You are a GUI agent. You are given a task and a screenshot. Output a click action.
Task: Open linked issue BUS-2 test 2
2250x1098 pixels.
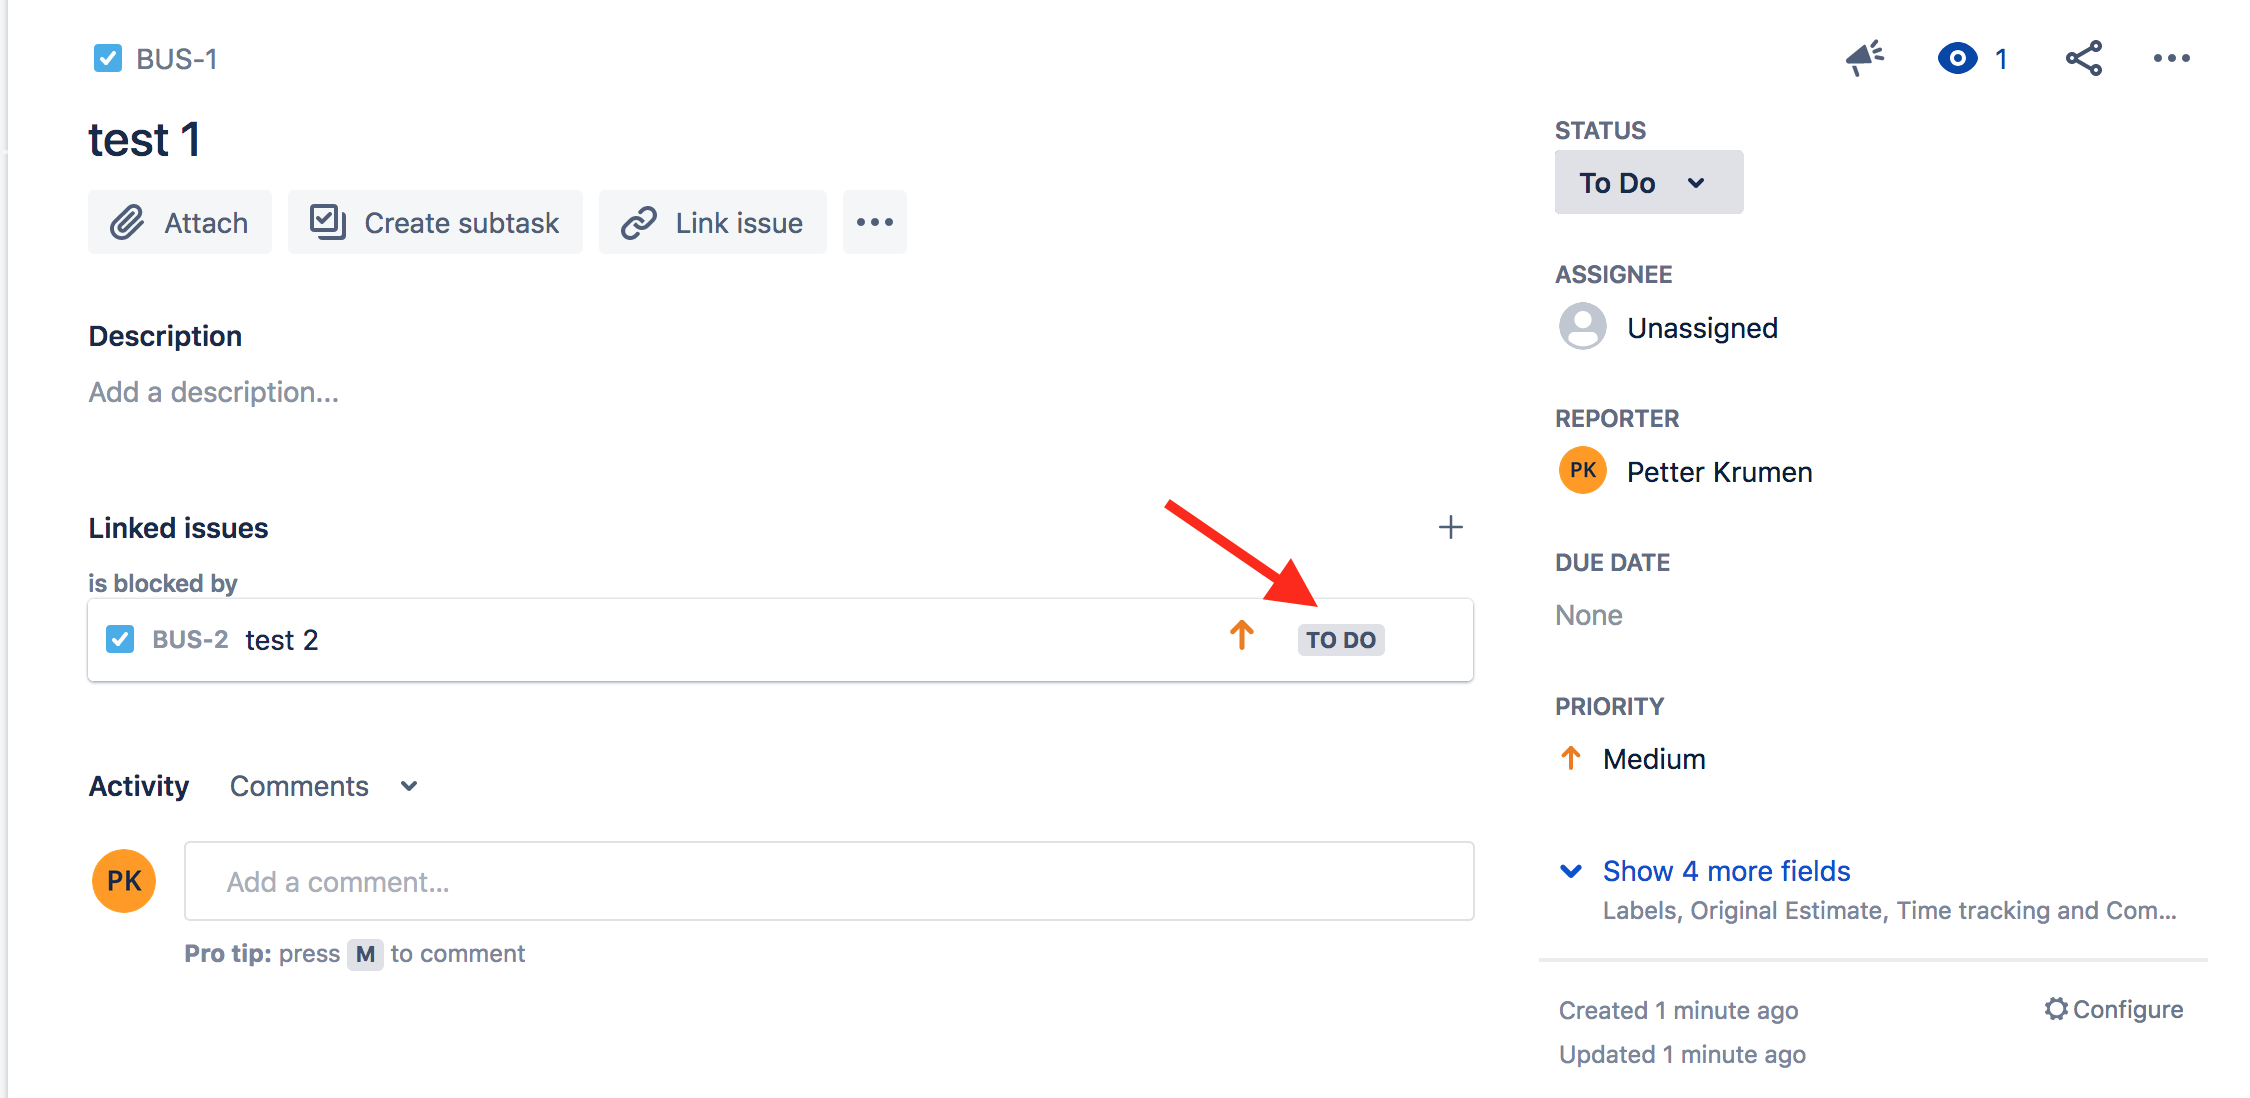[281, 640]
